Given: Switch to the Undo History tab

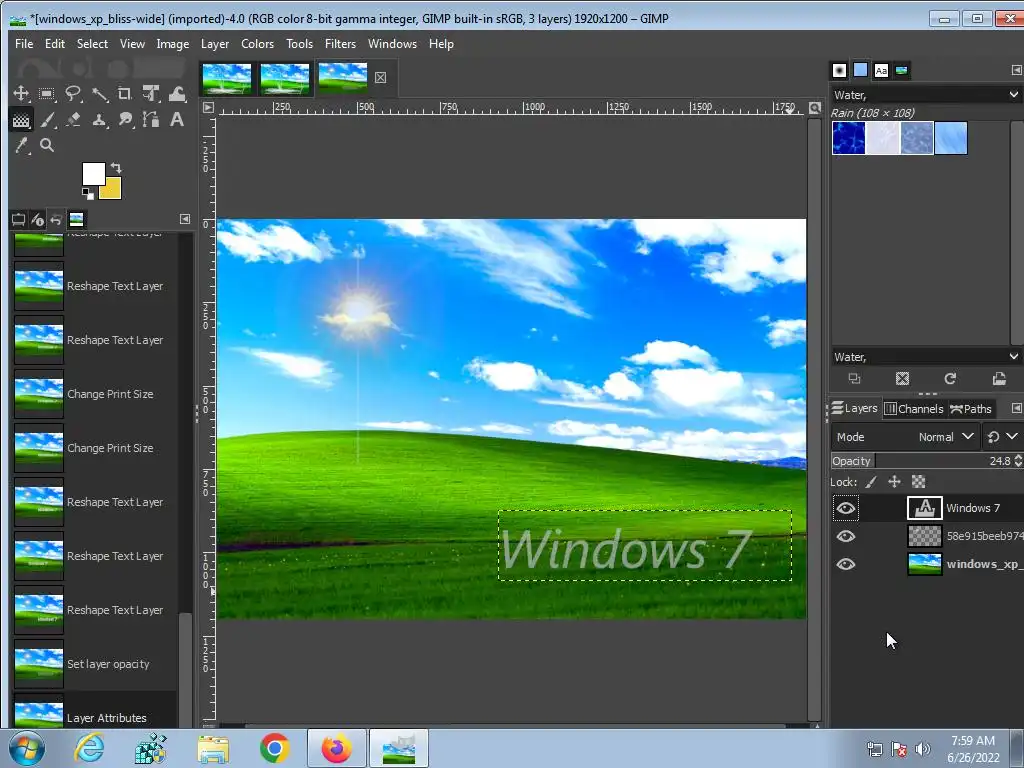Looking at the screenshot, I should (56, 219).
